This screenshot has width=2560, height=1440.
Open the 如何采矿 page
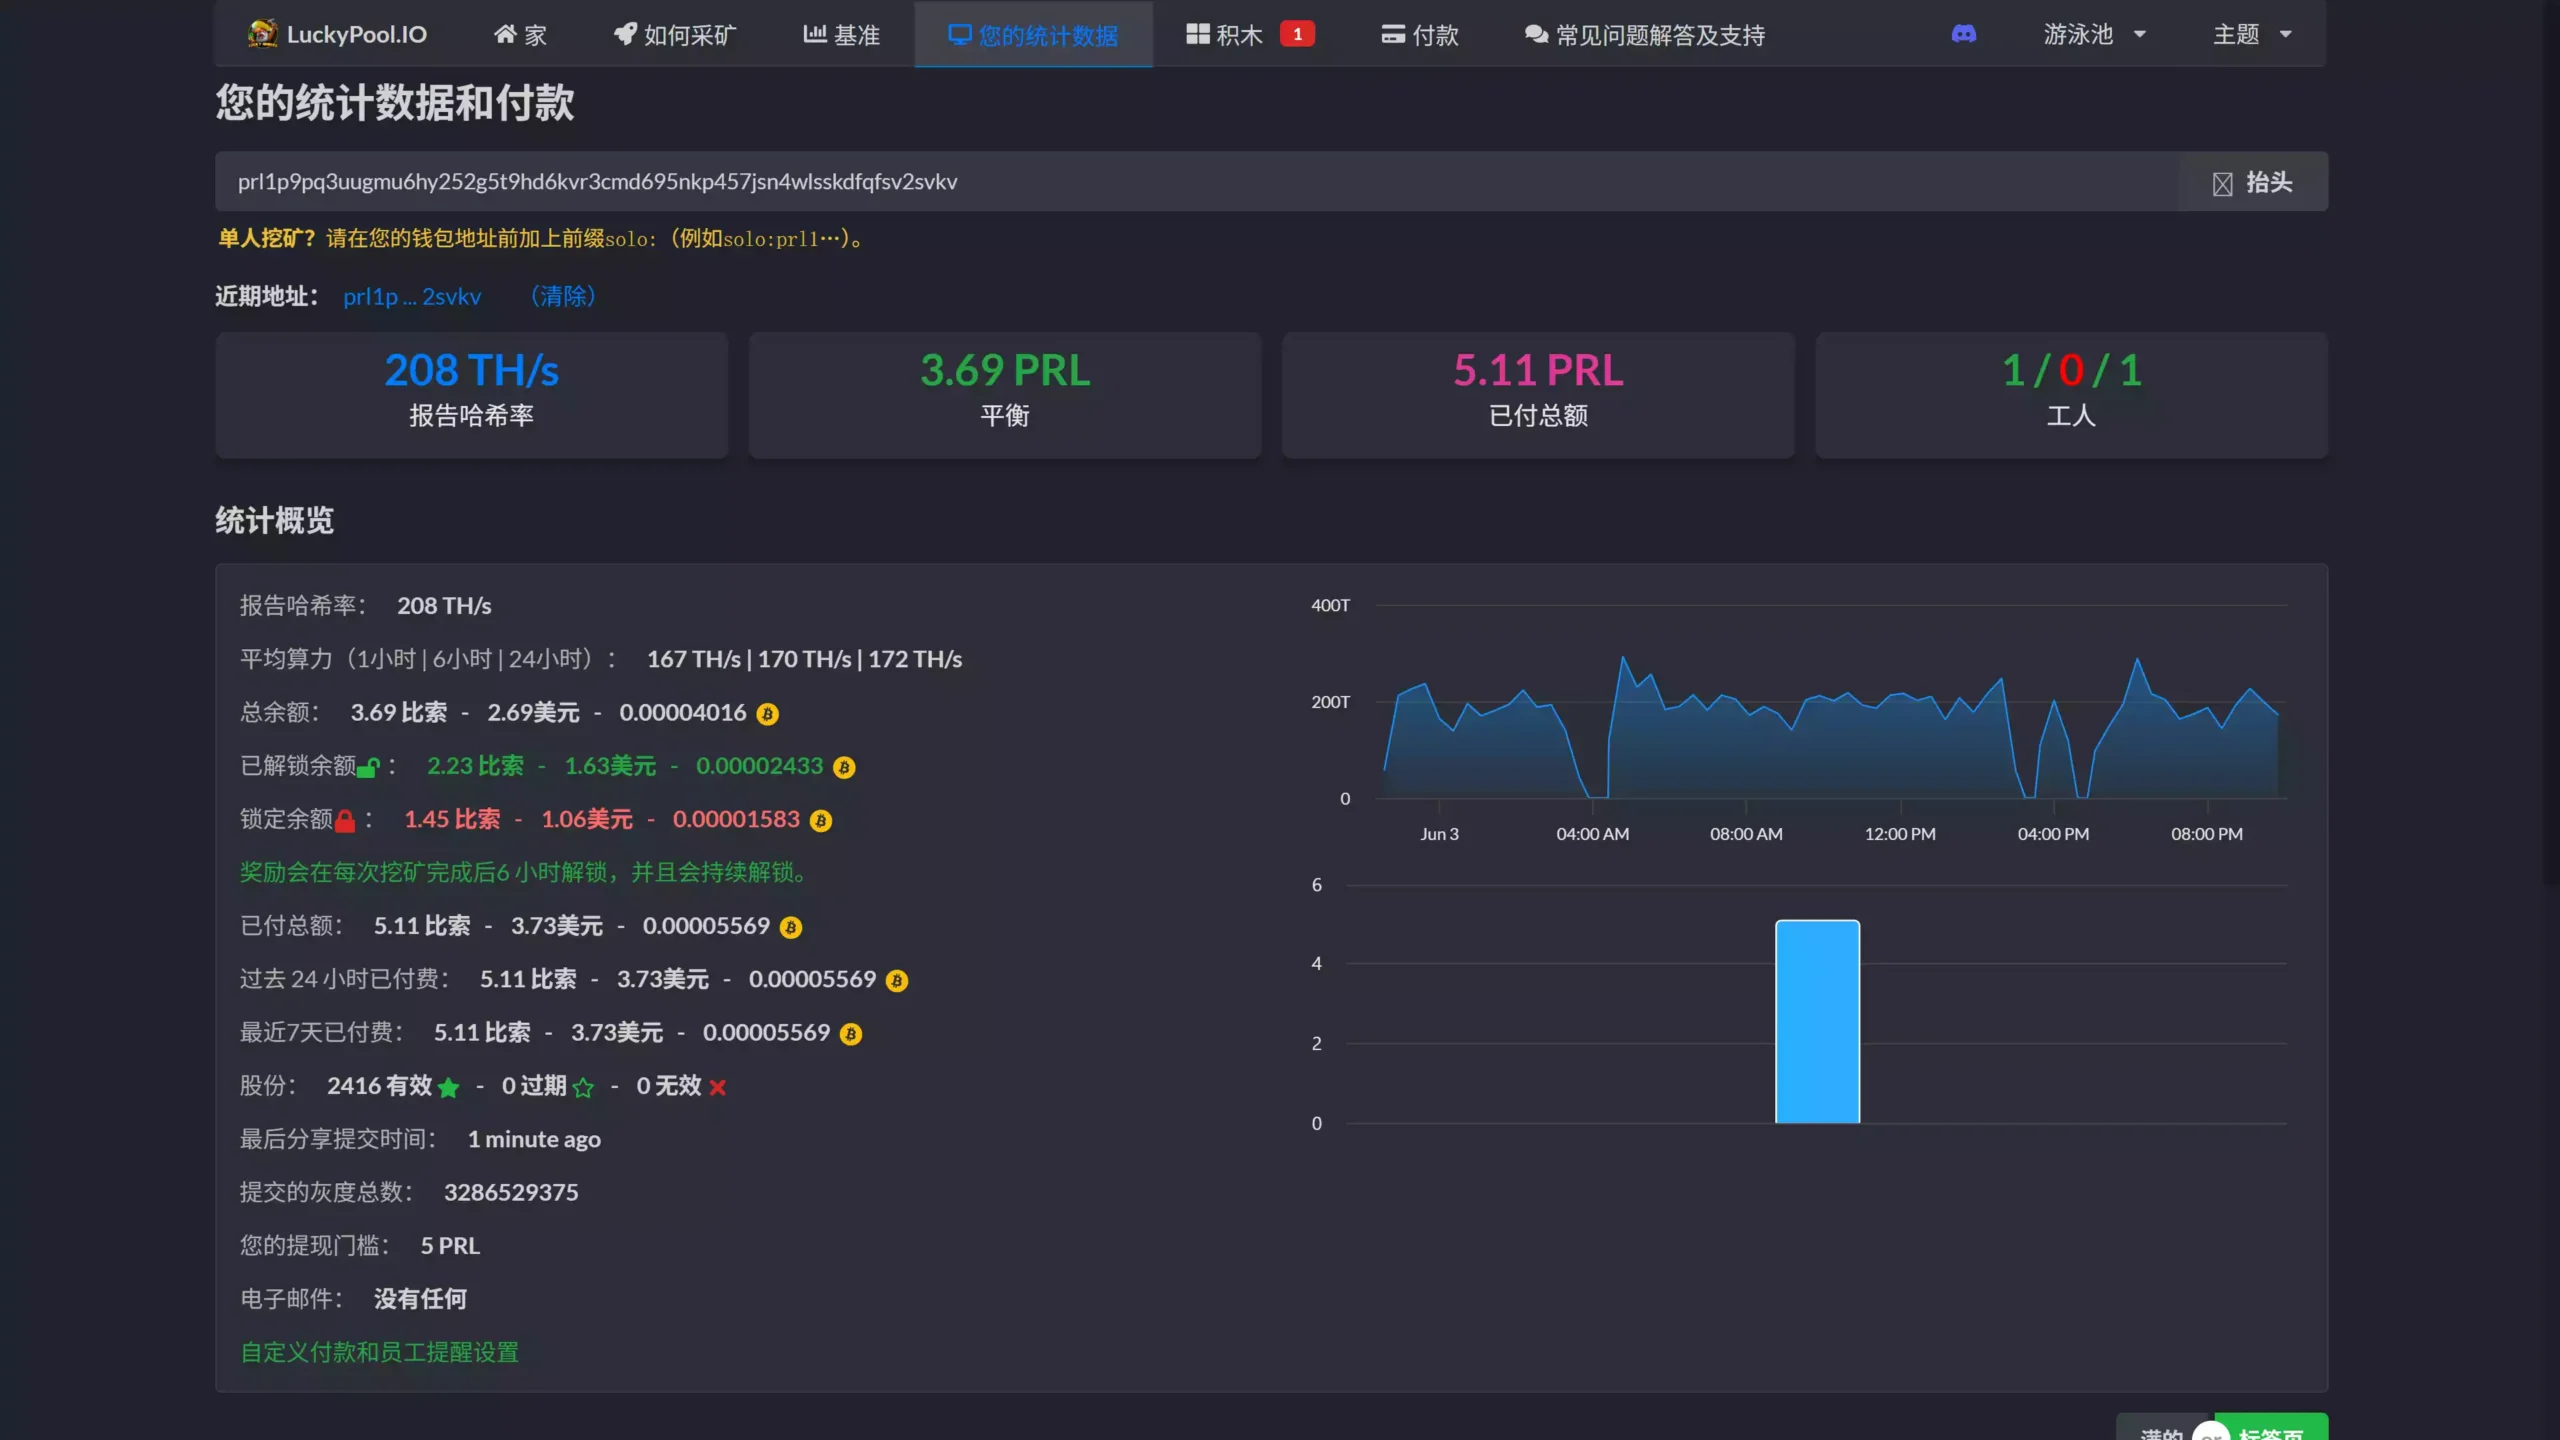click(675, 34)
